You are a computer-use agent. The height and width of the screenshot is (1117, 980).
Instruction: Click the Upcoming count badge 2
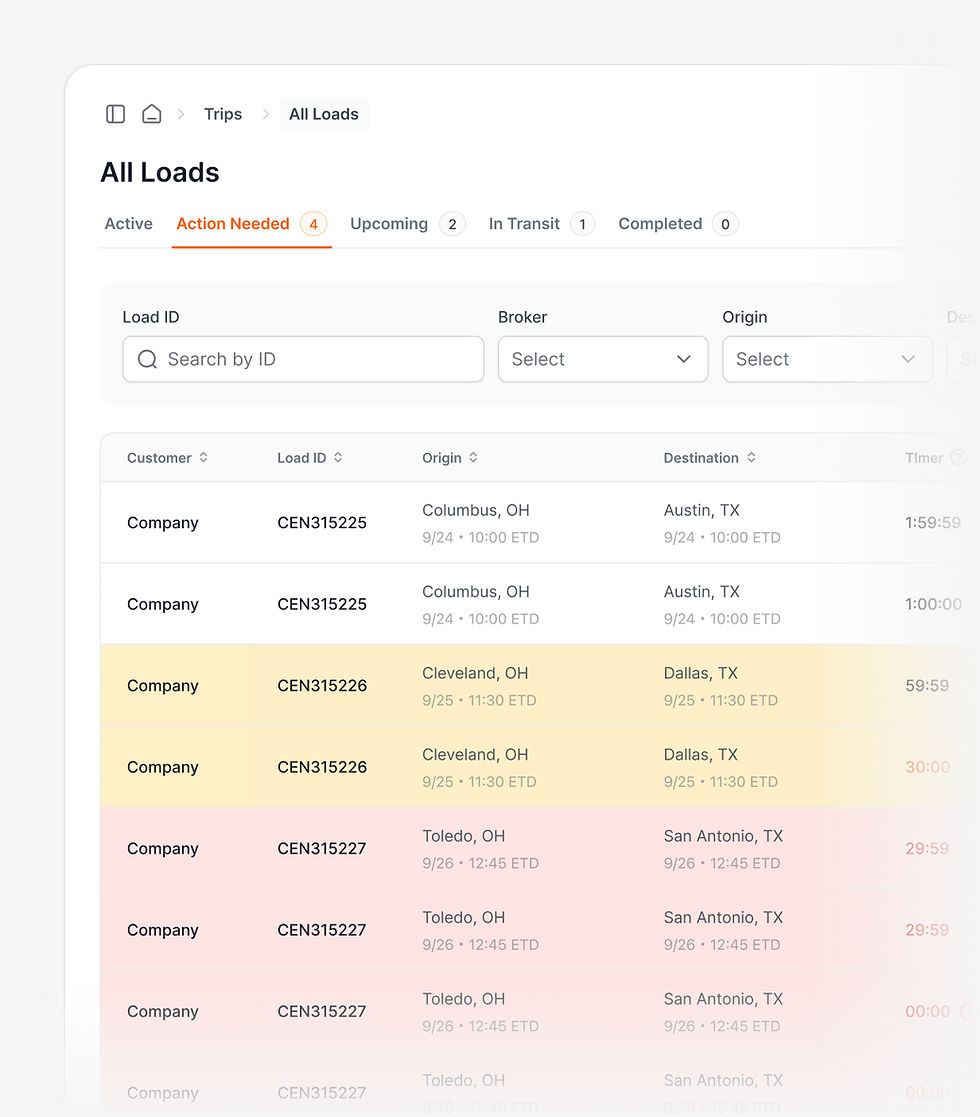pos(452,224)
